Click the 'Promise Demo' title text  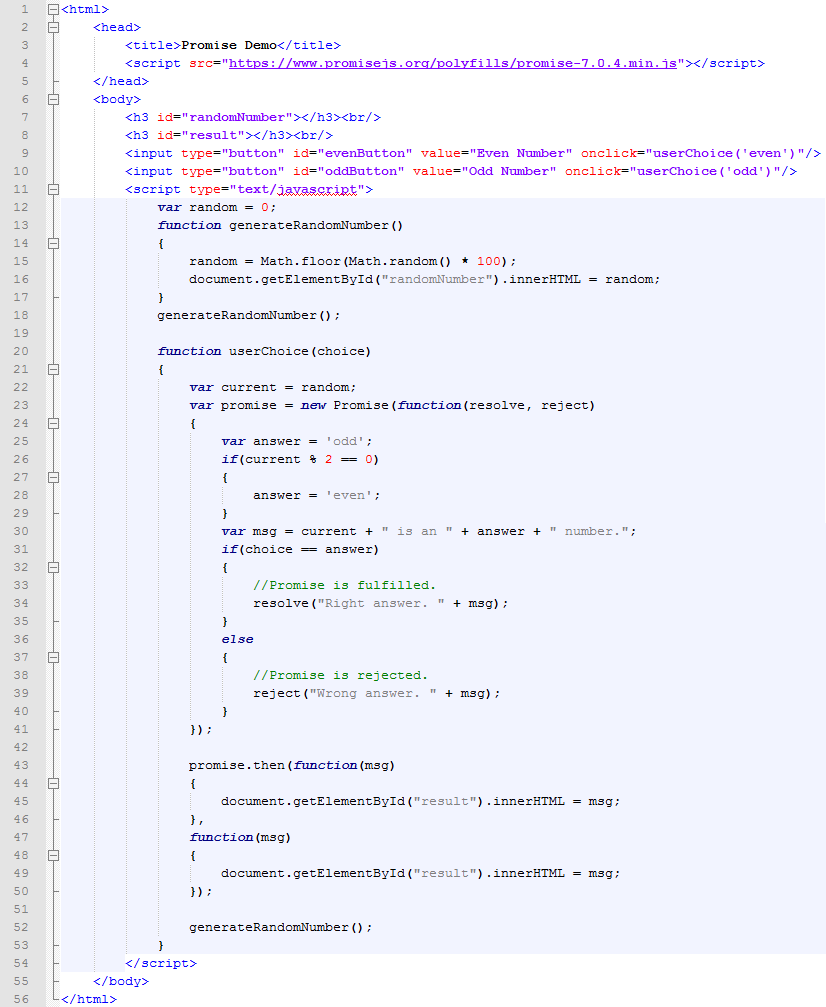coord(229,45)
